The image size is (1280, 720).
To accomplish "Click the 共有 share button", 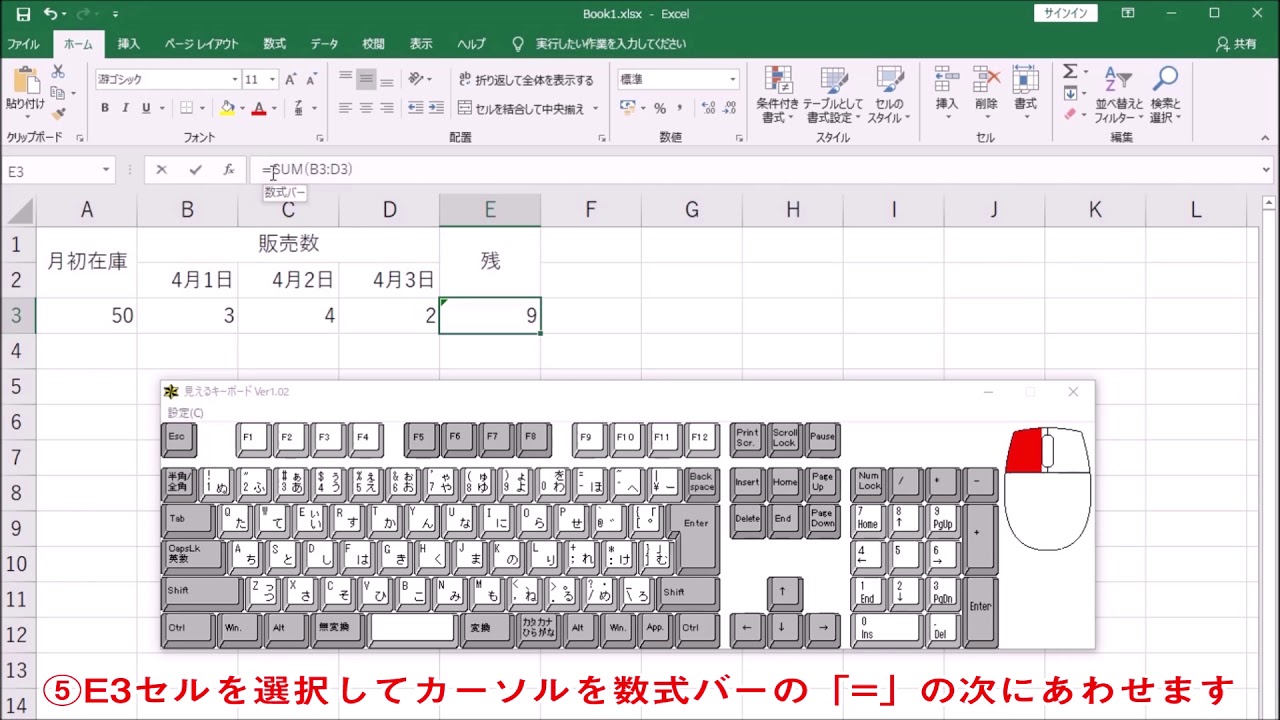I will pyautogui.click(x=1237, y=44).
